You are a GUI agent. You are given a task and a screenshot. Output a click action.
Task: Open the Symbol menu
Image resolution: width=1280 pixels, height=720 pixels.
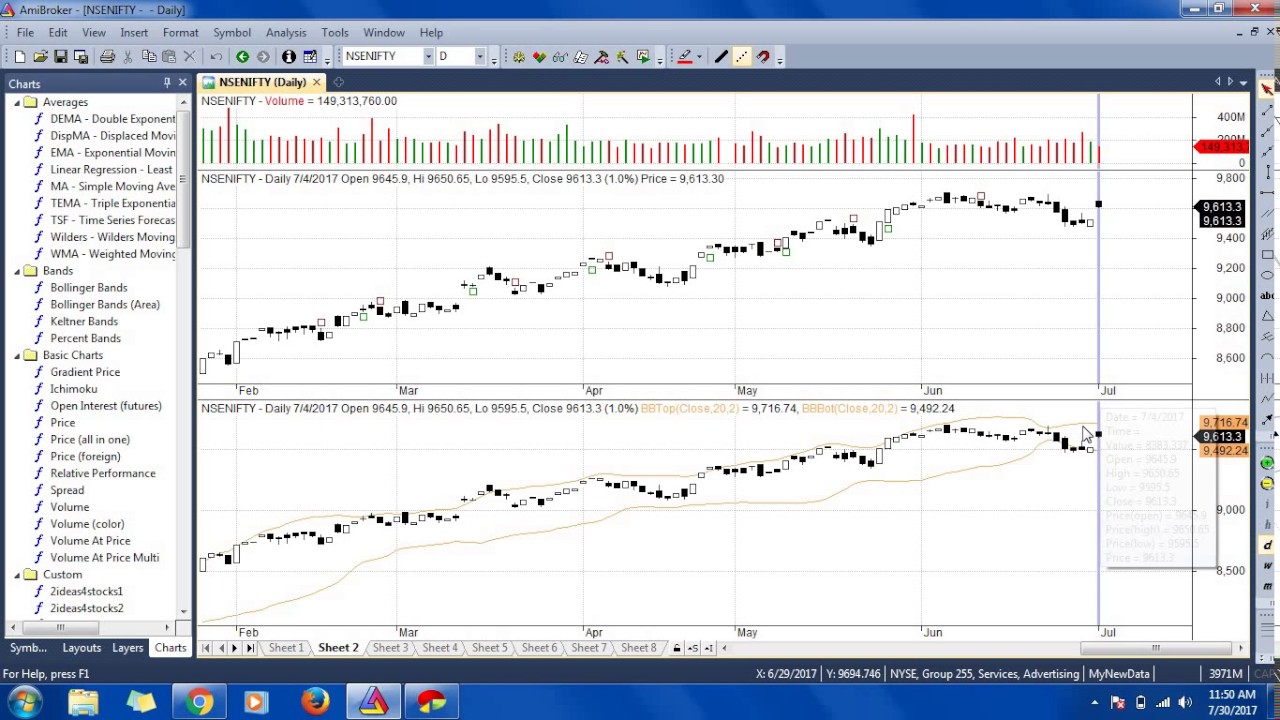pyautogui.click(x=232, y=33)
